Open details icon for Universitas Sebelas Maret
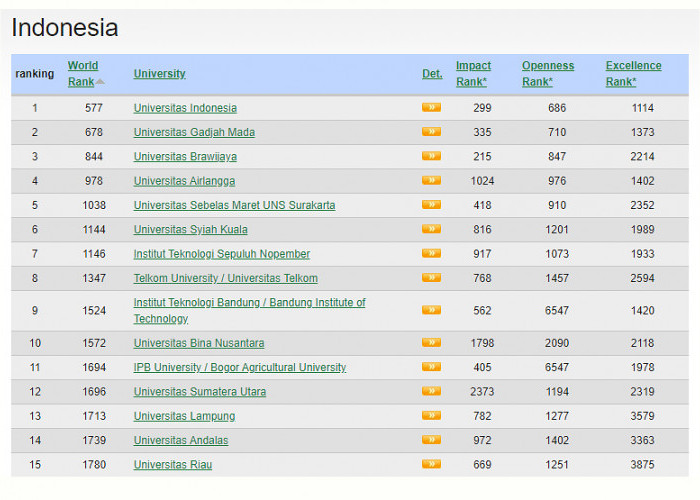This screenshot has width=700, height=500. pos(431,204)
